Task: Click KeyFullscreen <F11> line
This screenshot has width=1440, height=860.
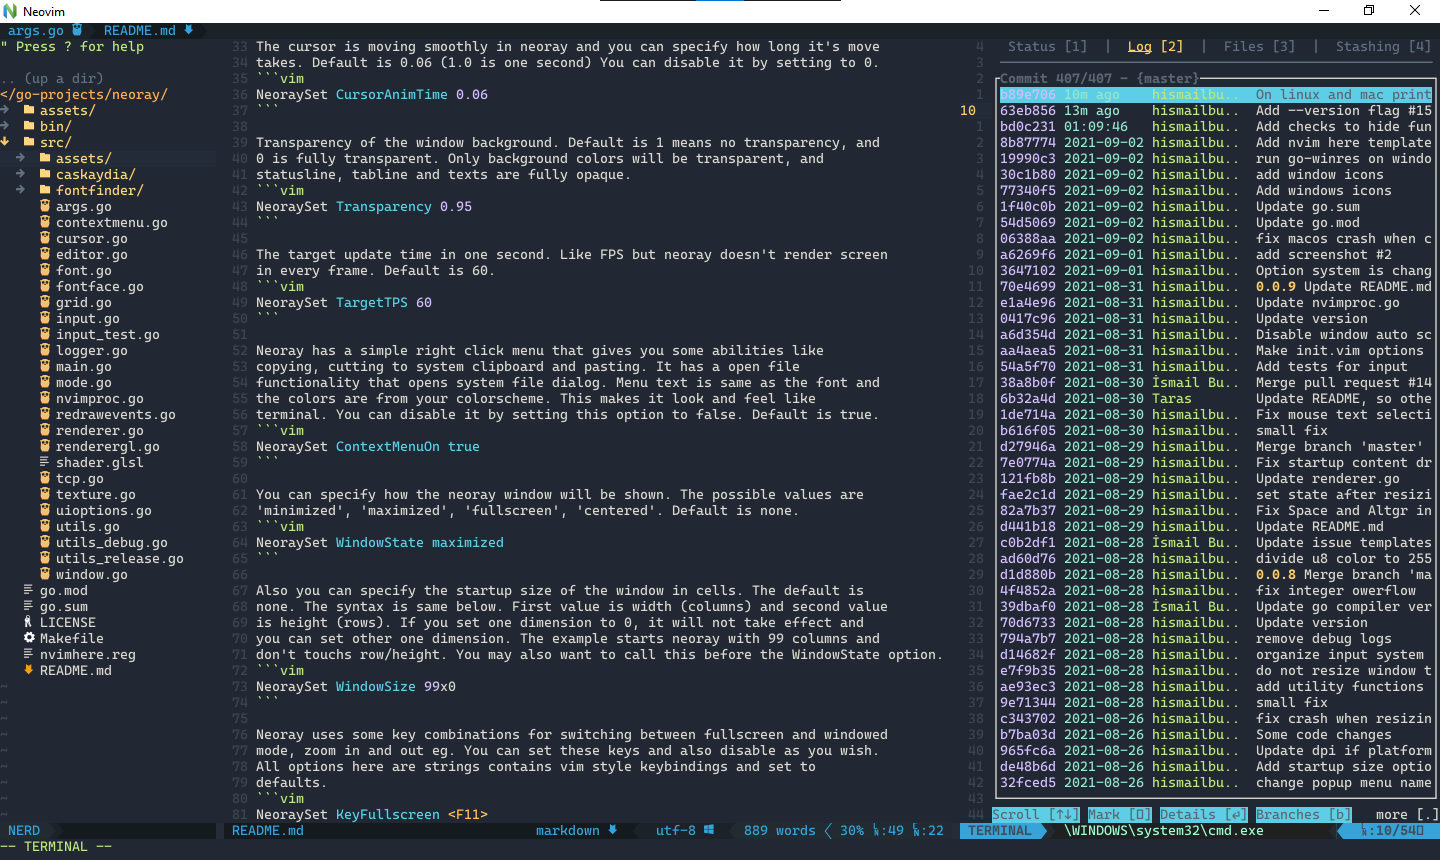Action: point(372,814)
